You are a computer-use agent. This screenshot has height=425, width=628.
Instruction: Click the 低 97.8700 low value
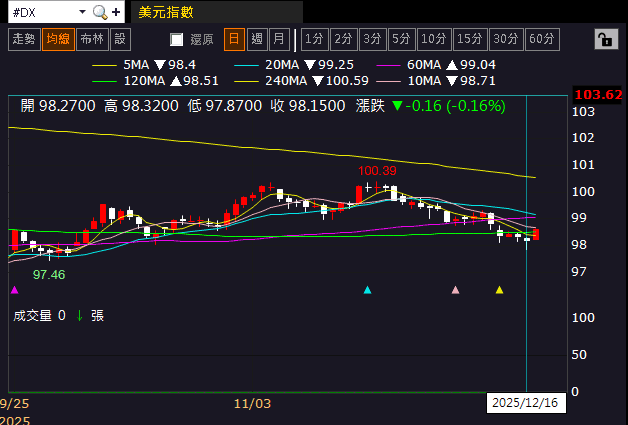(x=225, y=106)
